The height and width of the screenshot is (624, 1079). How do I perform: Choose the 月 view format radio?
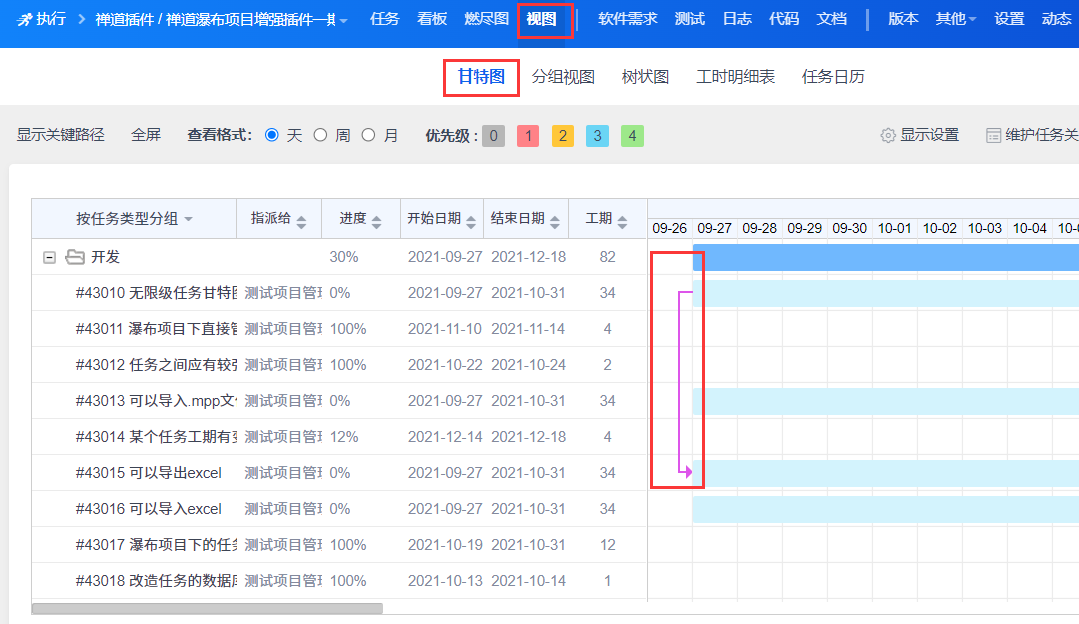[368, 135]
